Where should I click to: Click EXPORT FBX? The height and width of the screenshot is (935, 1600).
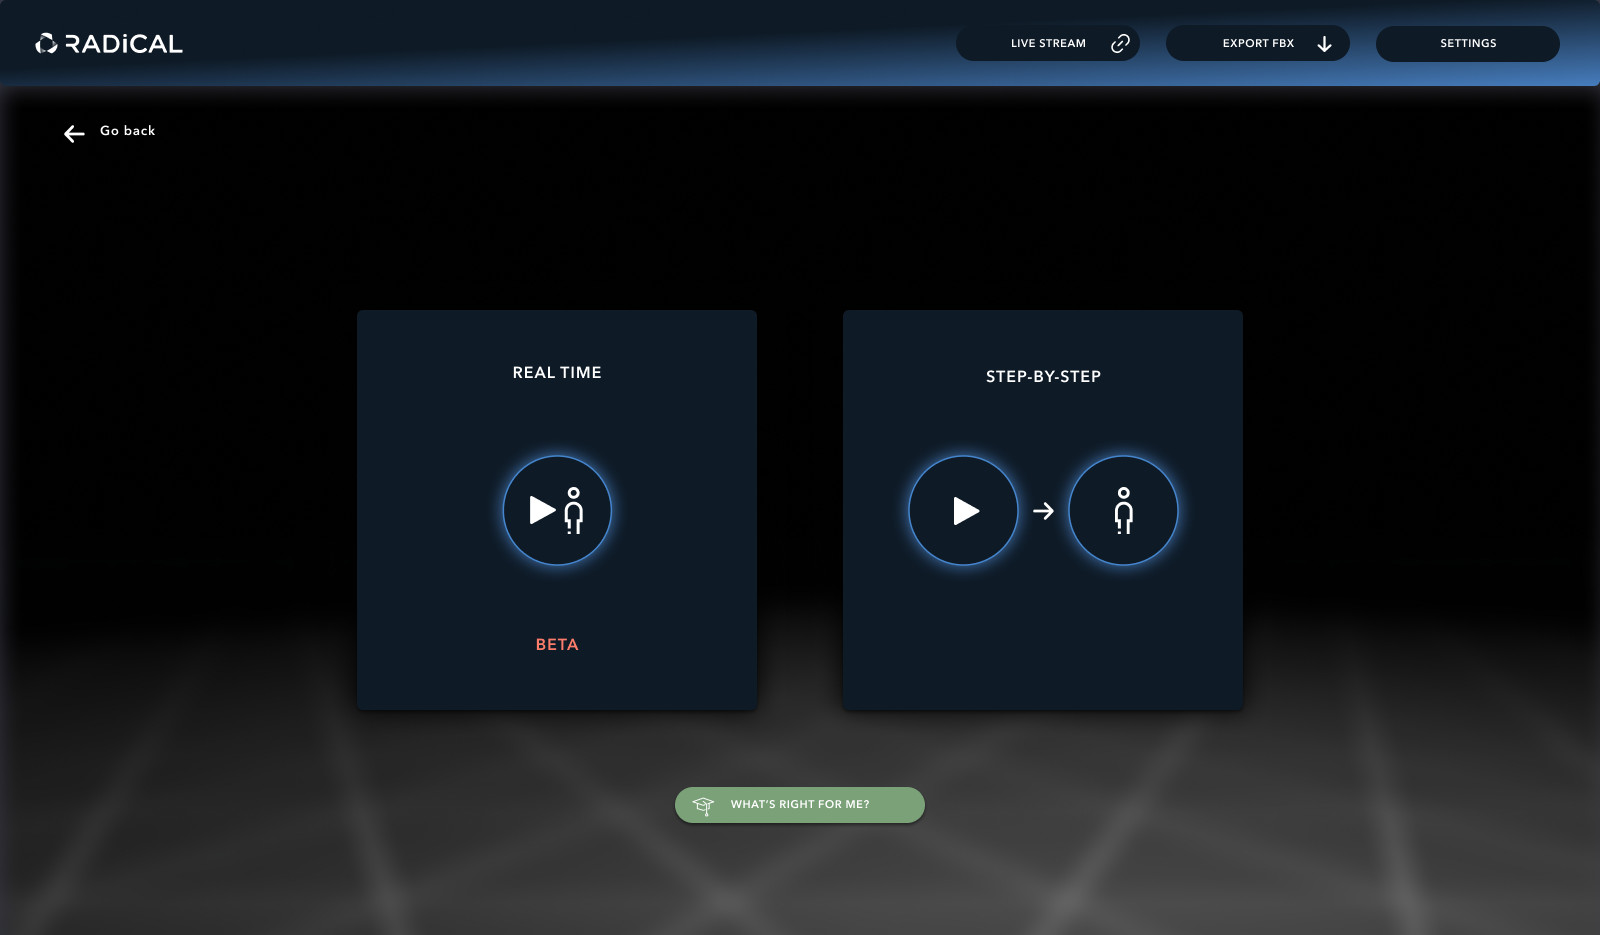pos(1257,43)
